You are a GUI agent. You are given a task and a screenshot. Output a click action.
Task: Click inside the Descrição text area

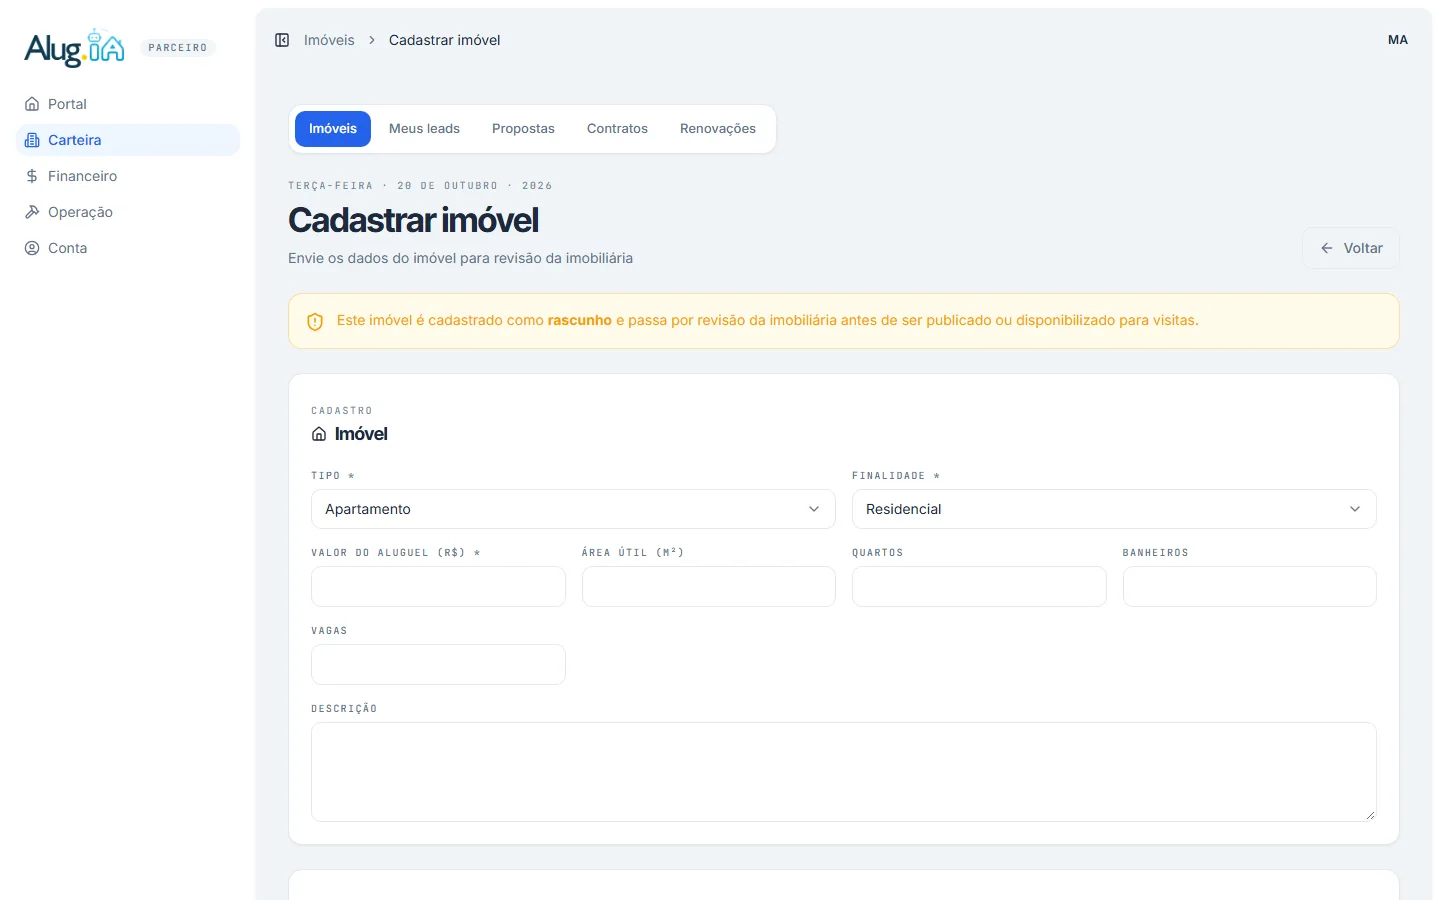tap(844, 772)
